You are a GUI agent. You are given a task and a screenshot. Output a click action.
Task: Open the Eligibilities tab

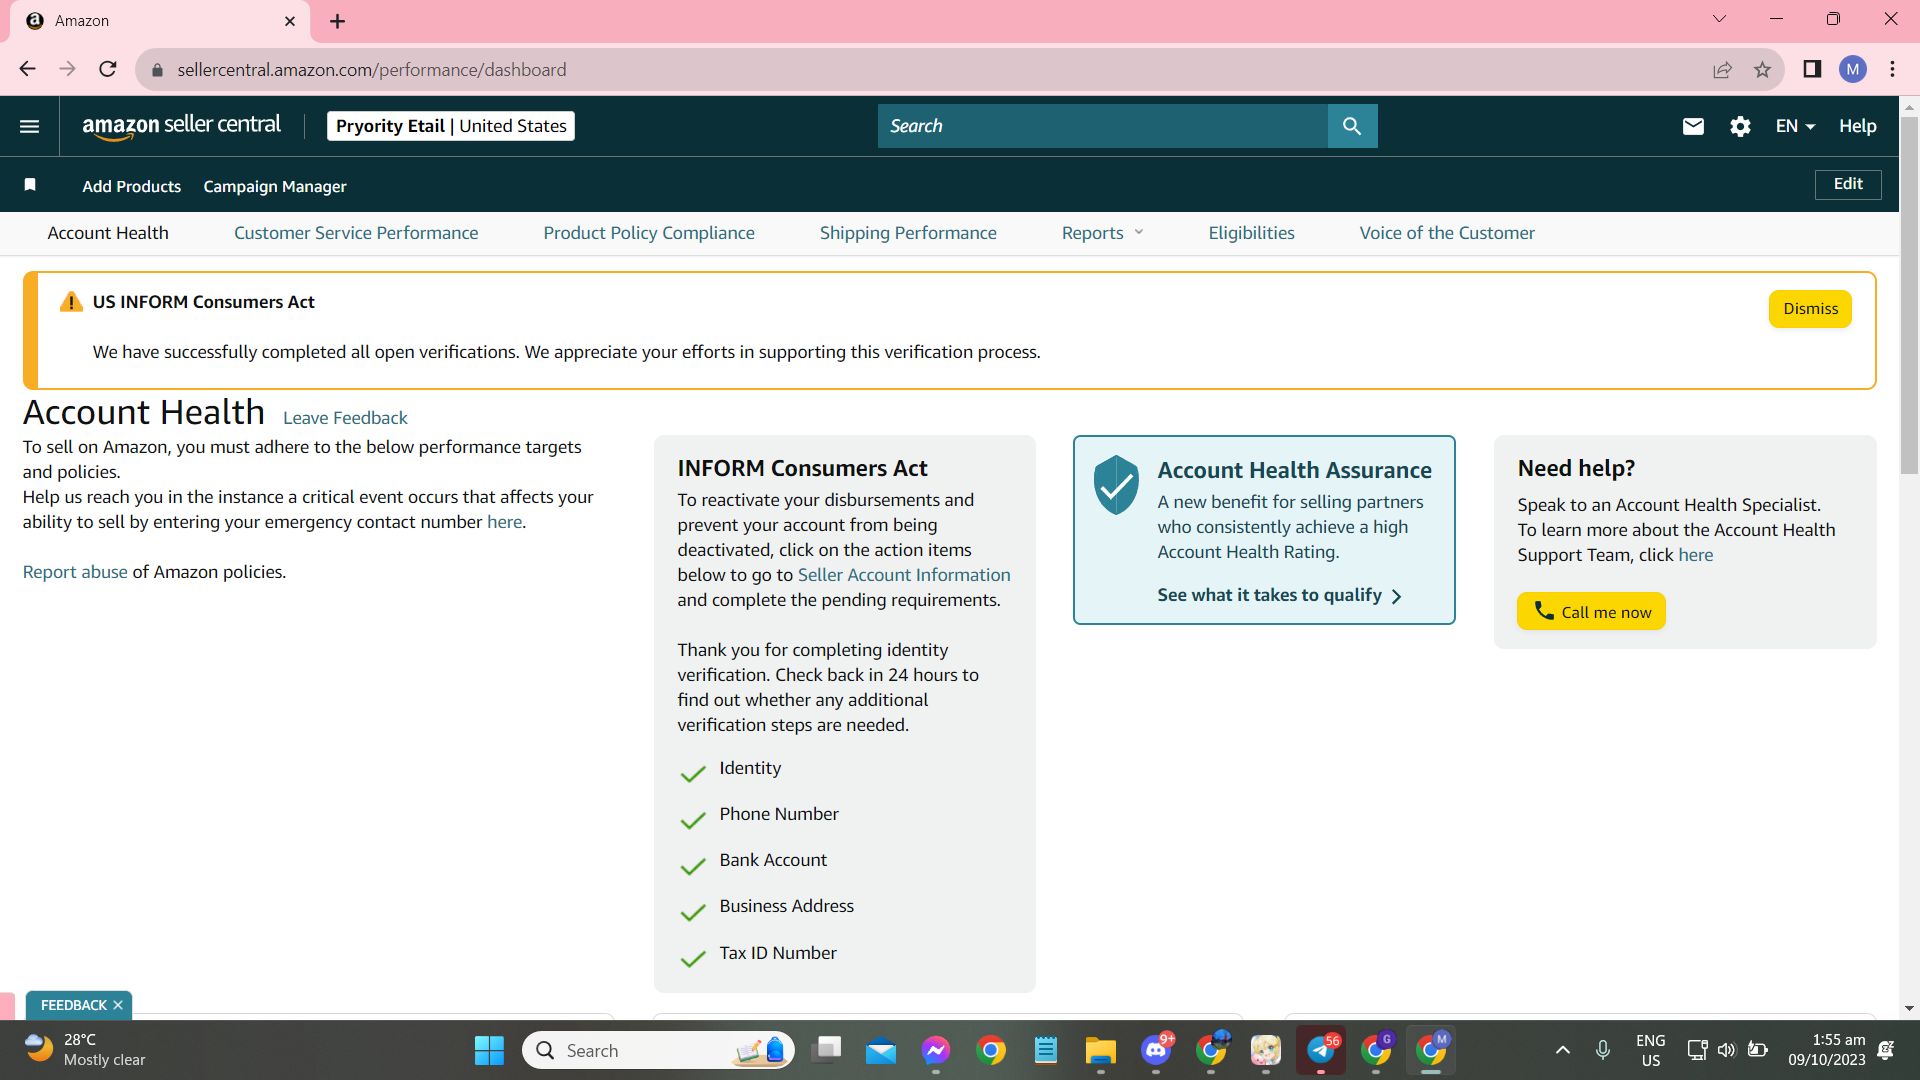1251,233
